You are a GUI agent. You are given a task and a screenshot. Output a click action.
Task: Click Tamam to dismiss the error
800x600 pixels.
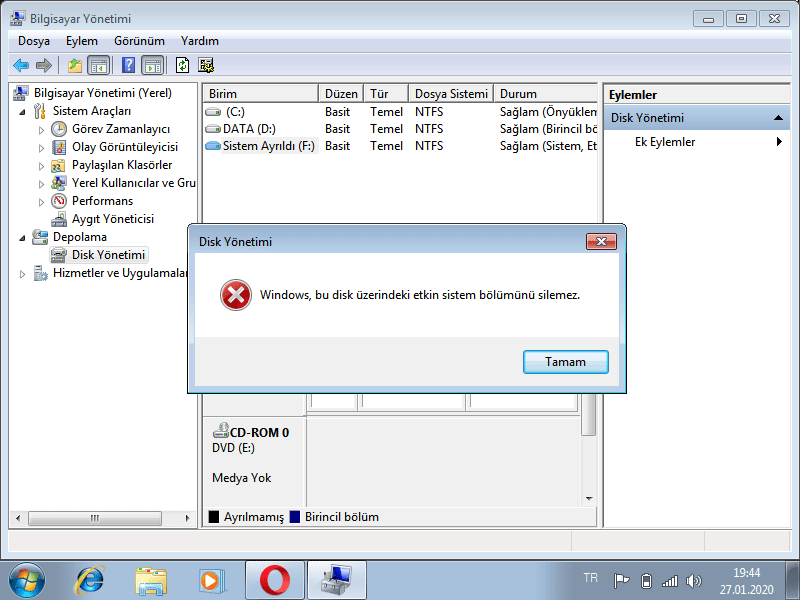click(x=565, y=362)
